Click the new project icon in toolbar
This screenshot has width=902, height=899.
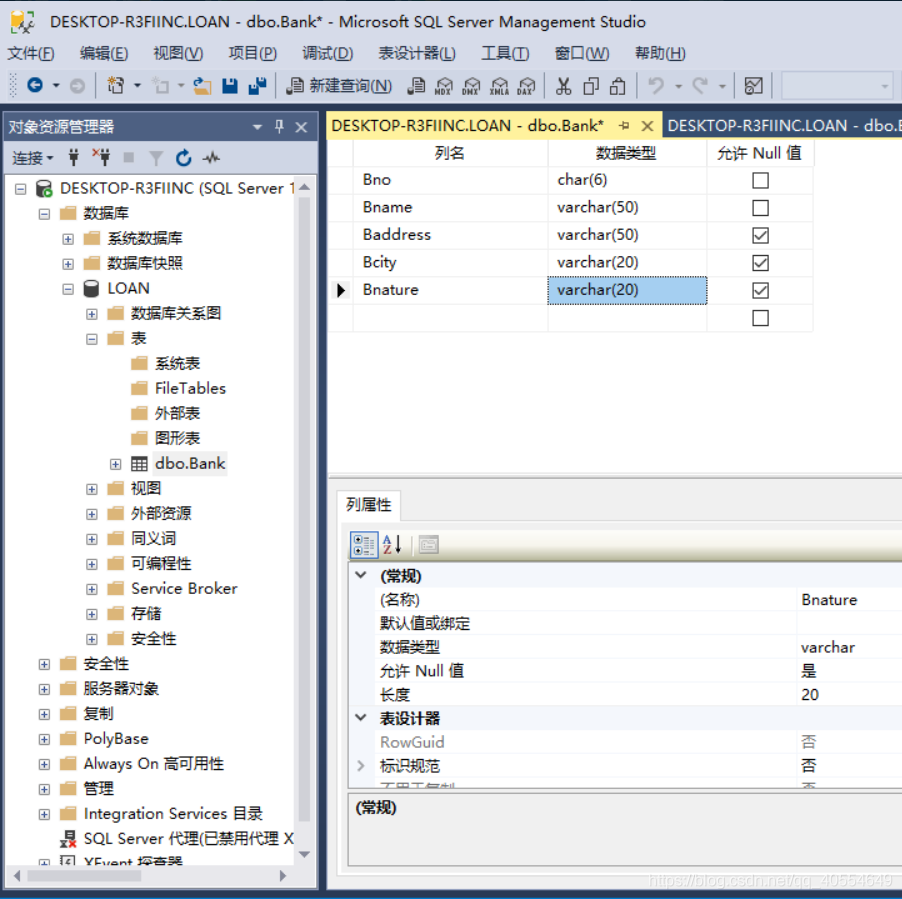pos(116,86)
